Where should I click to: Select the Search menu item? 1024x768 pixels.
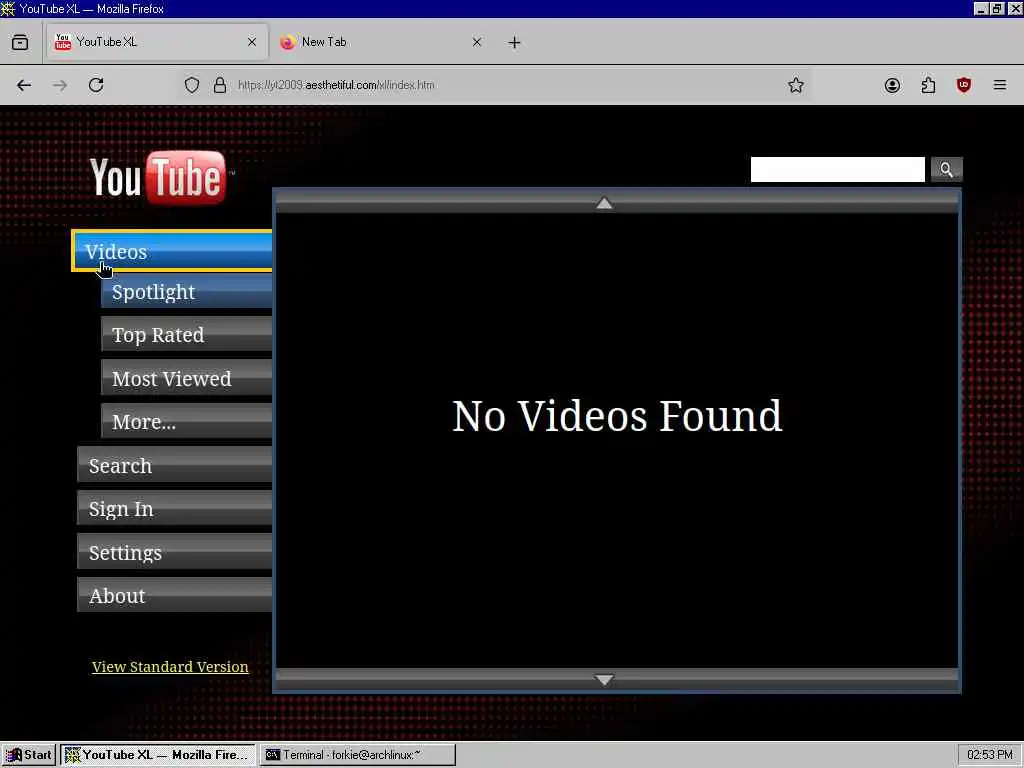[175, 465]
